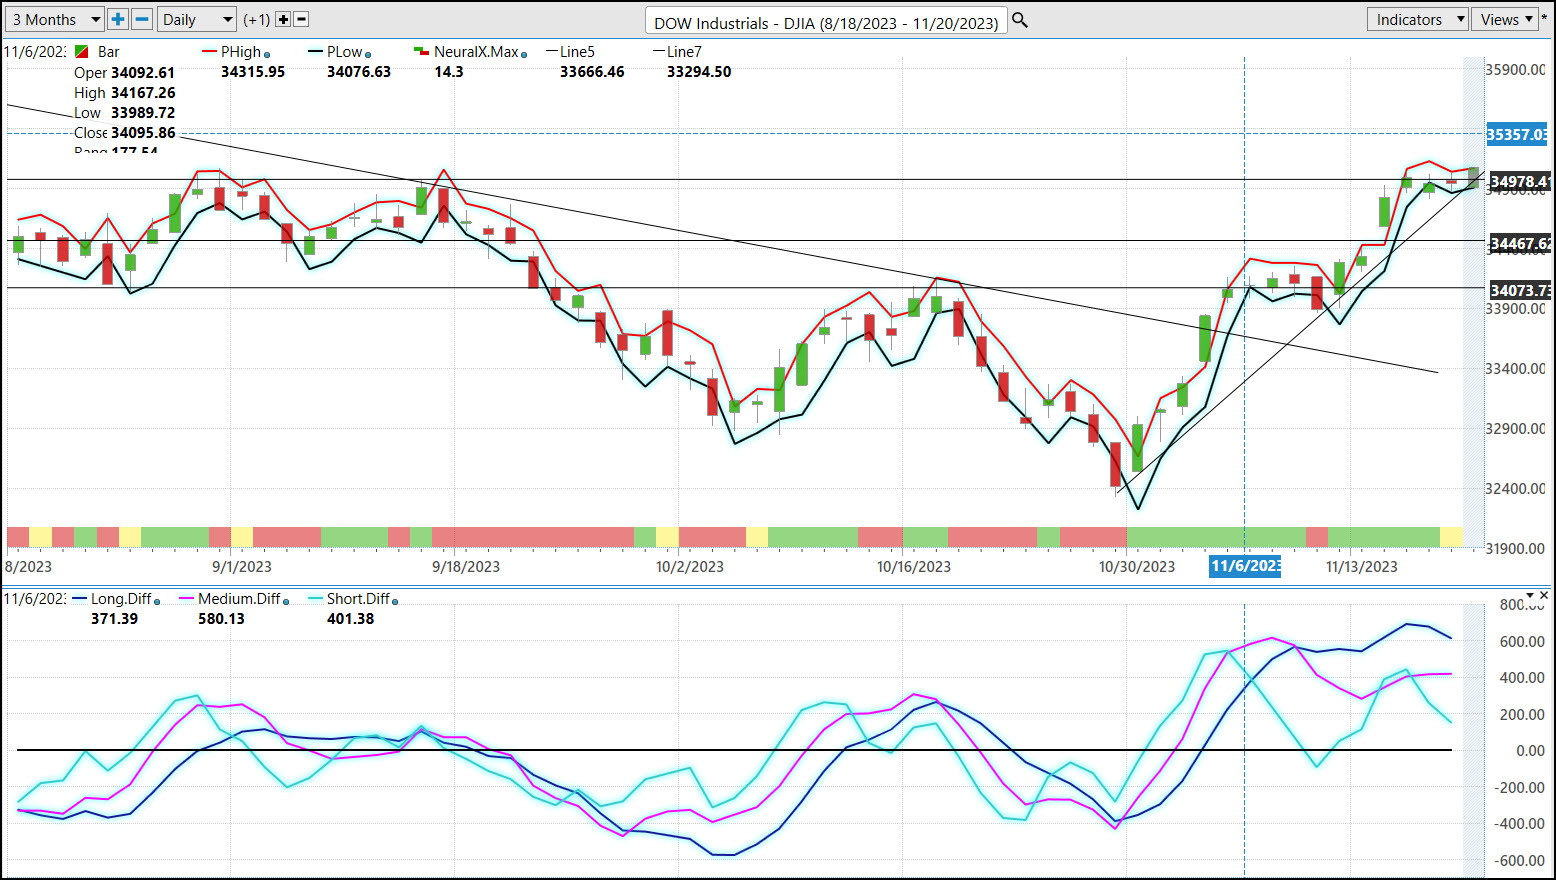Screen dimensions: 1556x880
Task: Click the 10/30/2023 date axis label
Action: click(1137, 566)
